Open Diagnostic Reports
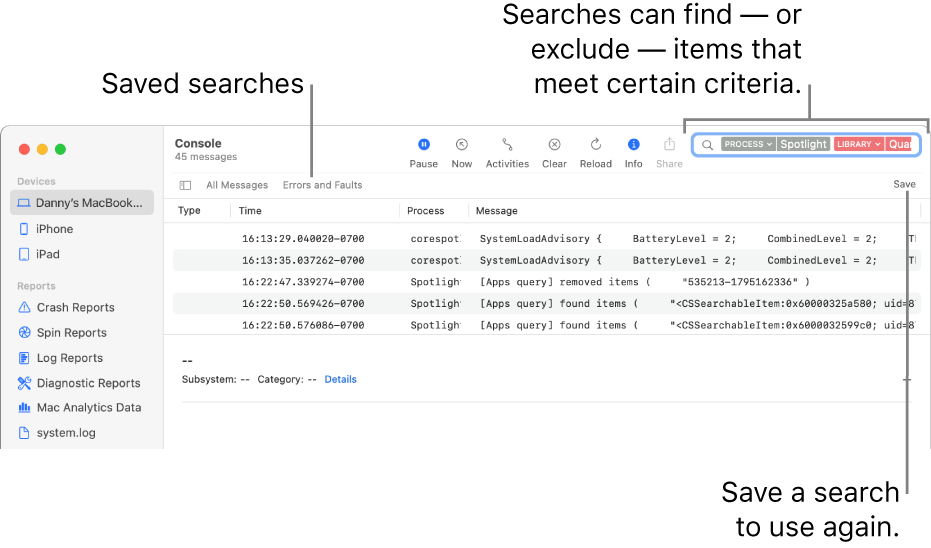The width and height of the screenshot is (931, 548). tap(82, 383)
